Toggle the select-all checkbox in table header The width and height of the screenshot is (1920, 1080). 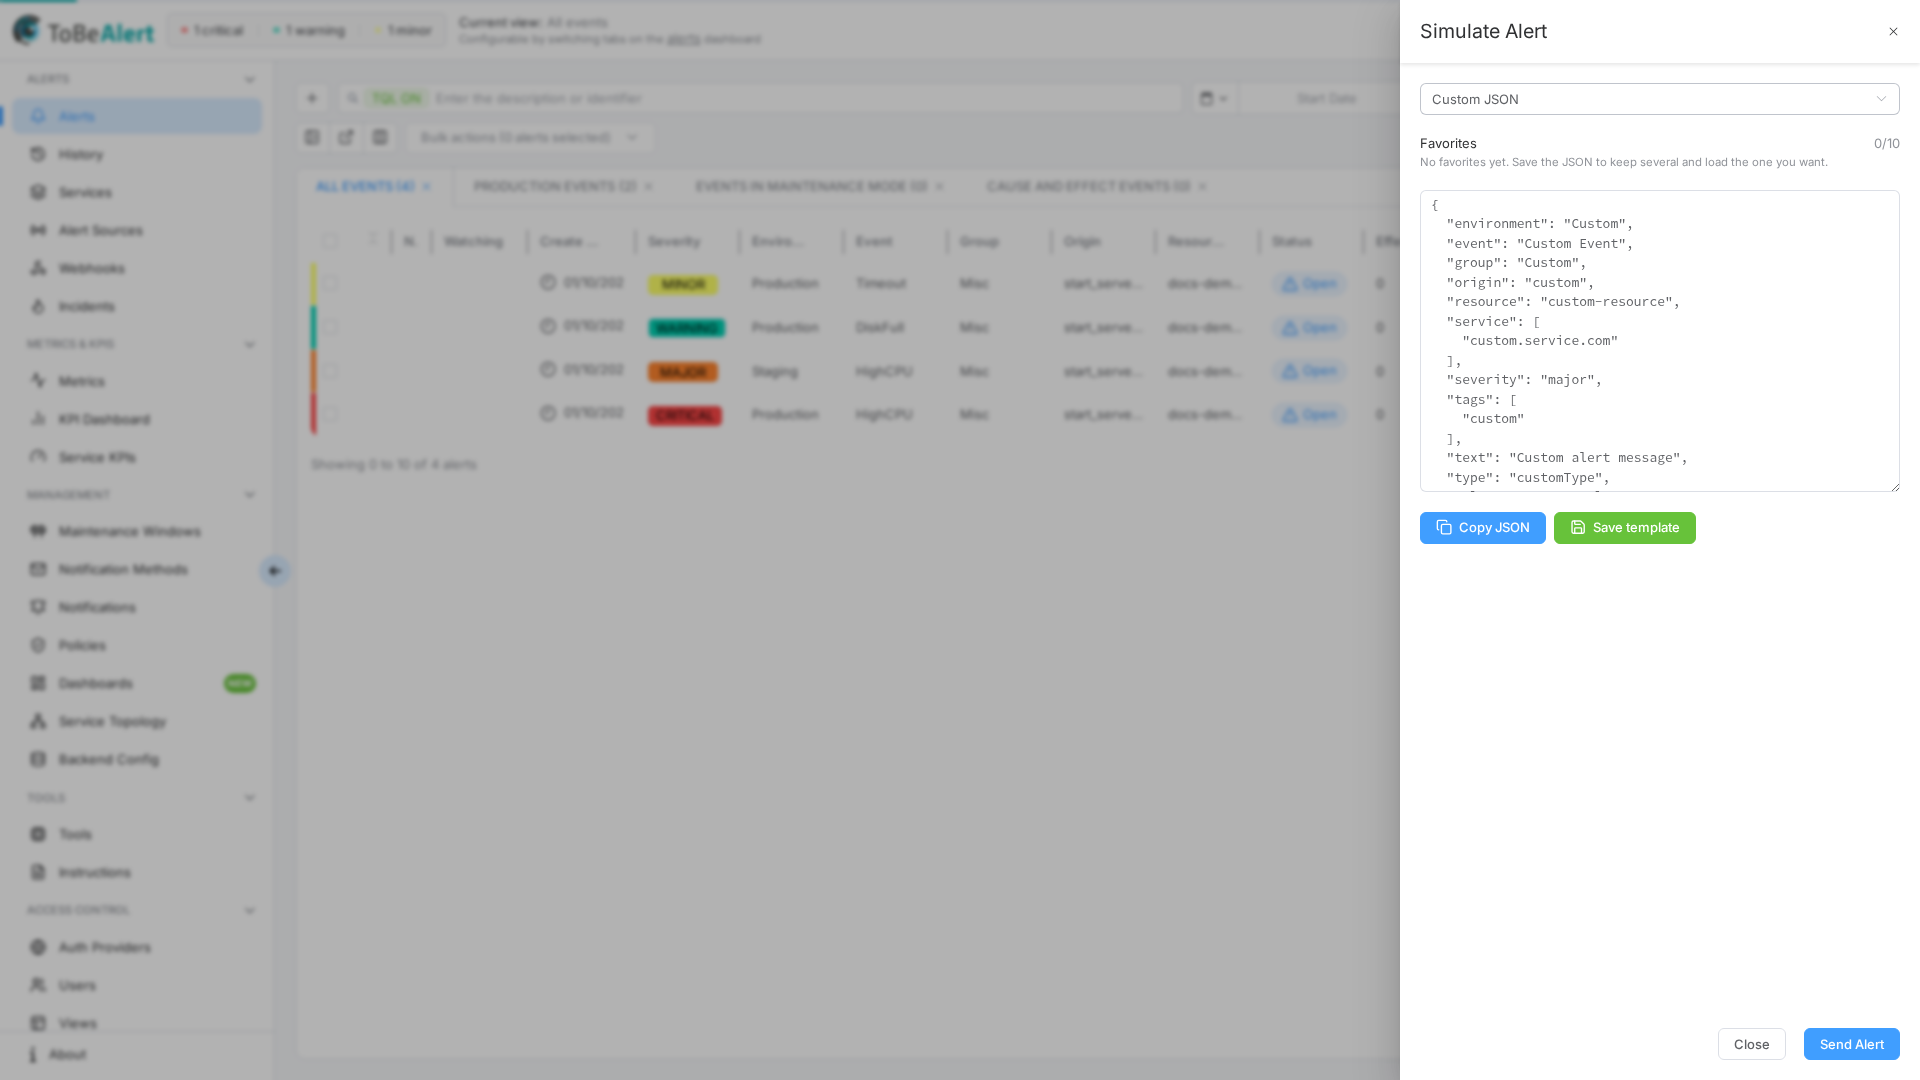tap(330, 241)
